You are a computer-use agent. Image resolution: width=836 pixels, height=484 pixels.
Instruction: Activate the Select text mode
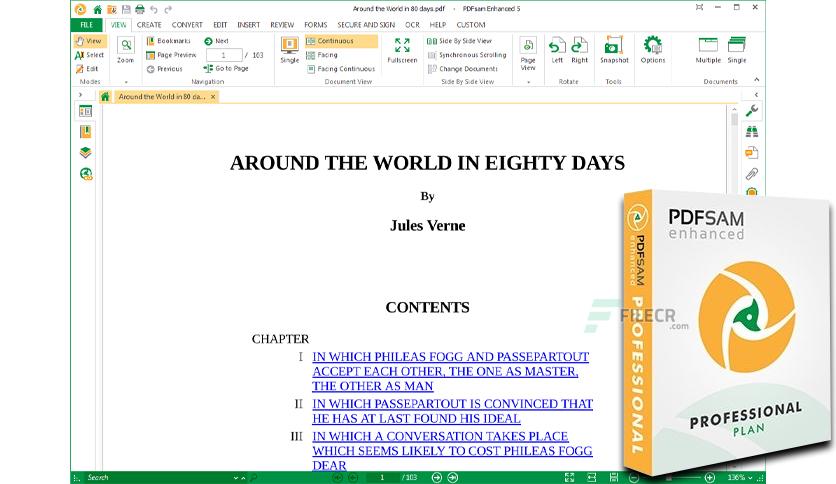pos(90,55)
